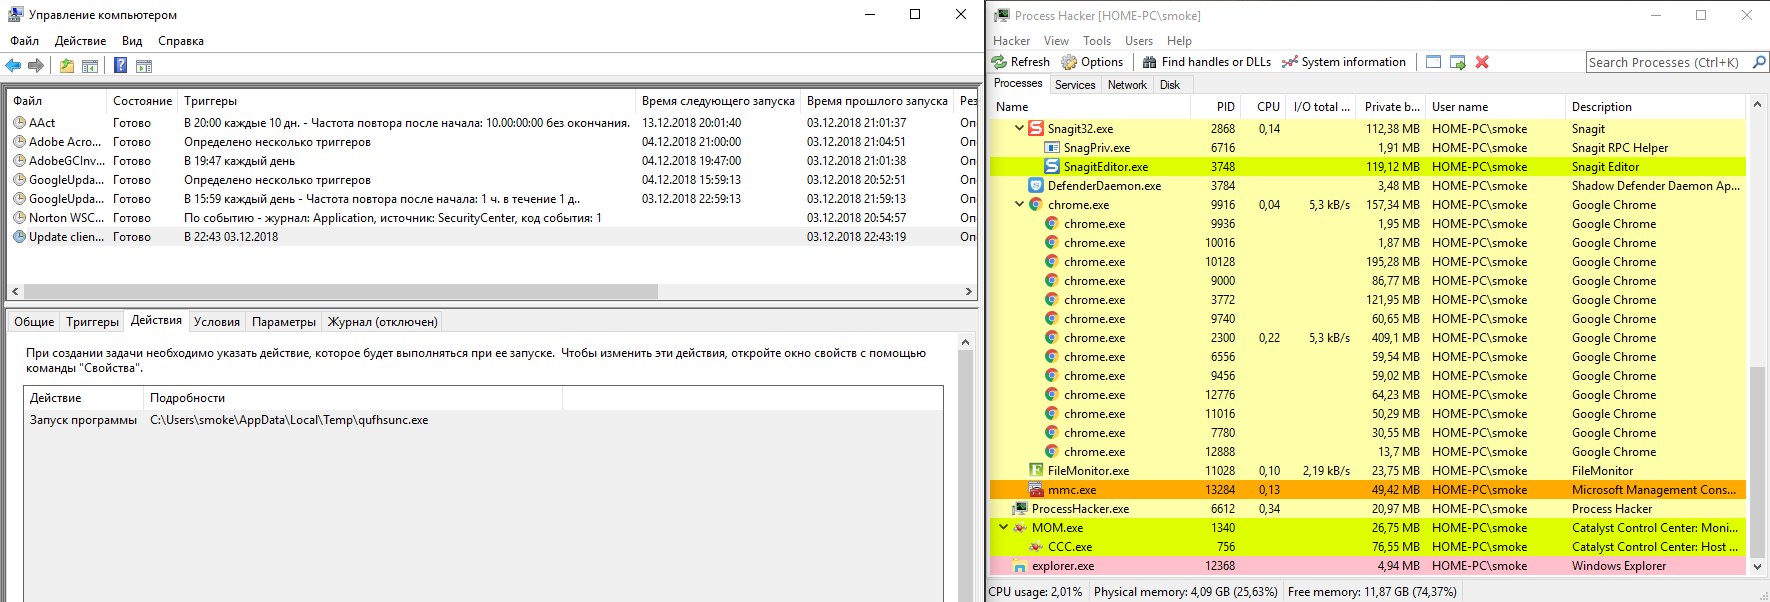Collapse the Snagit32.exe process tree
Viewport: 1770px width, 602px height.
coord(1019,129)
